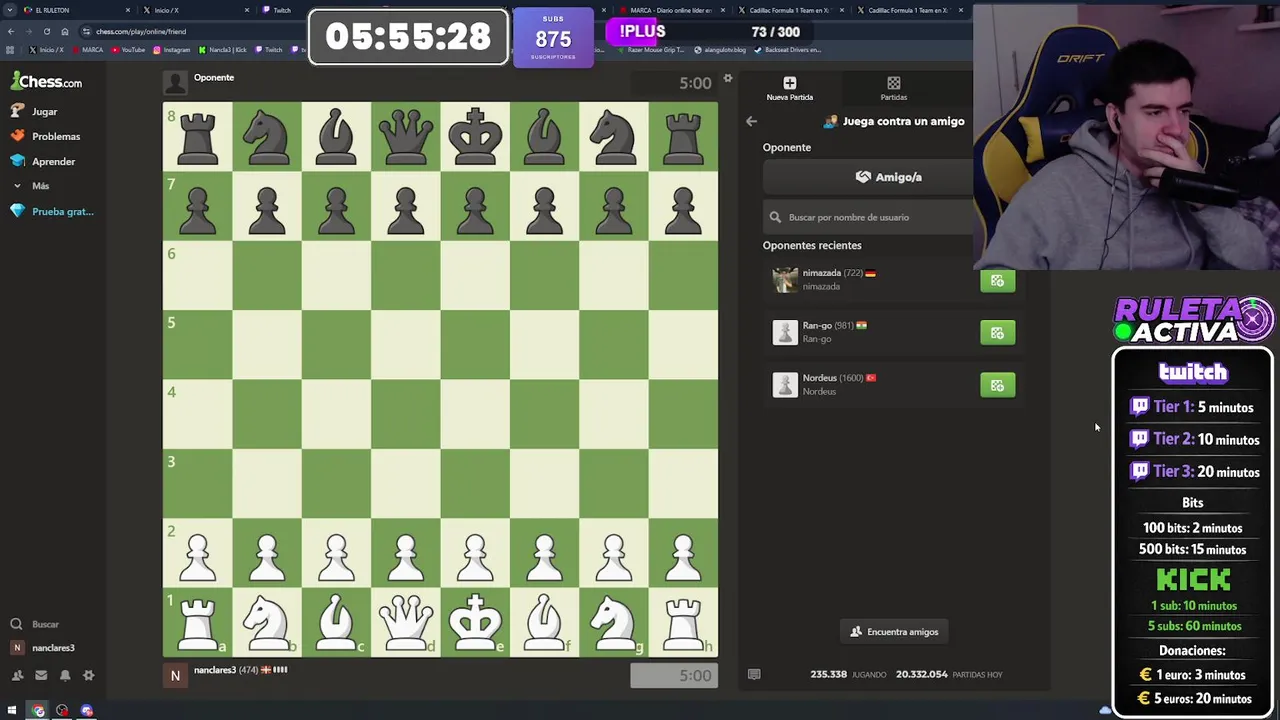Select the white knight on b1

(x=267, y=622)
